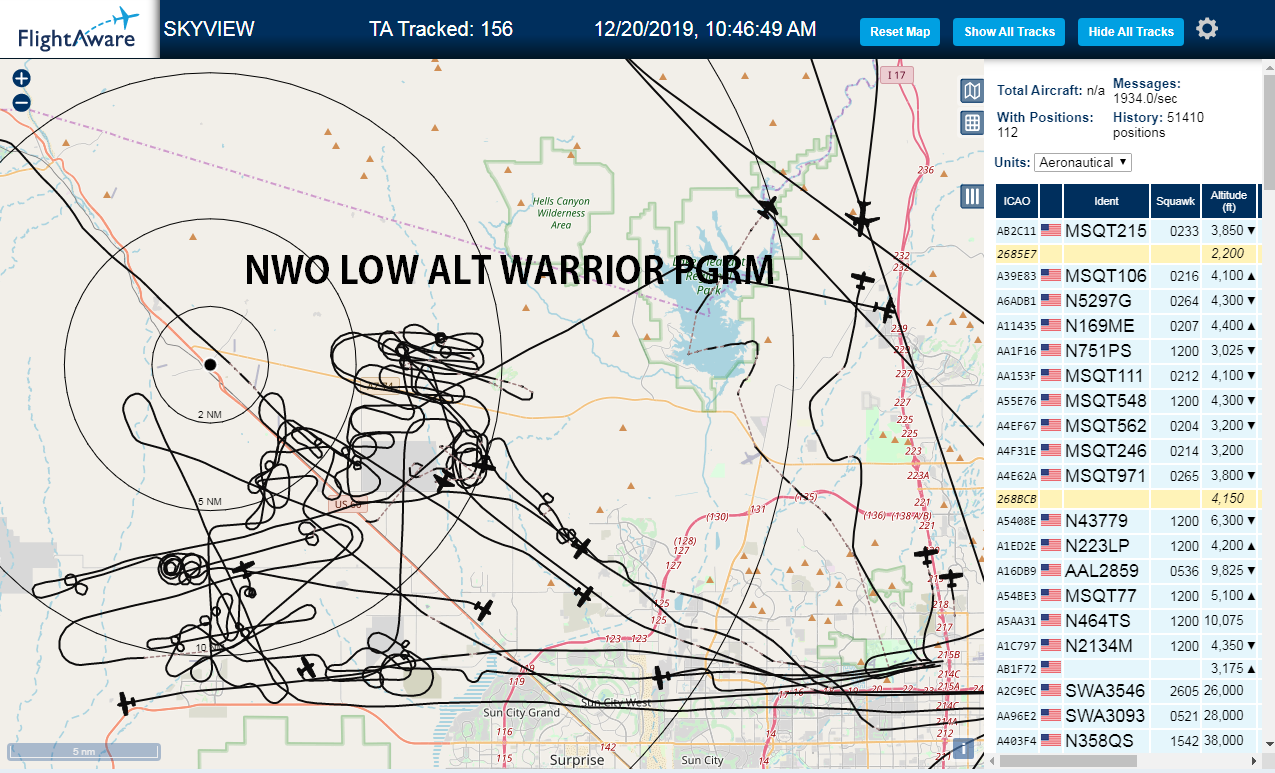Image resolution: width=1275 pixels, height=773 pixels.
Task: Sort table by Ident column
Action: point(1106,201)
